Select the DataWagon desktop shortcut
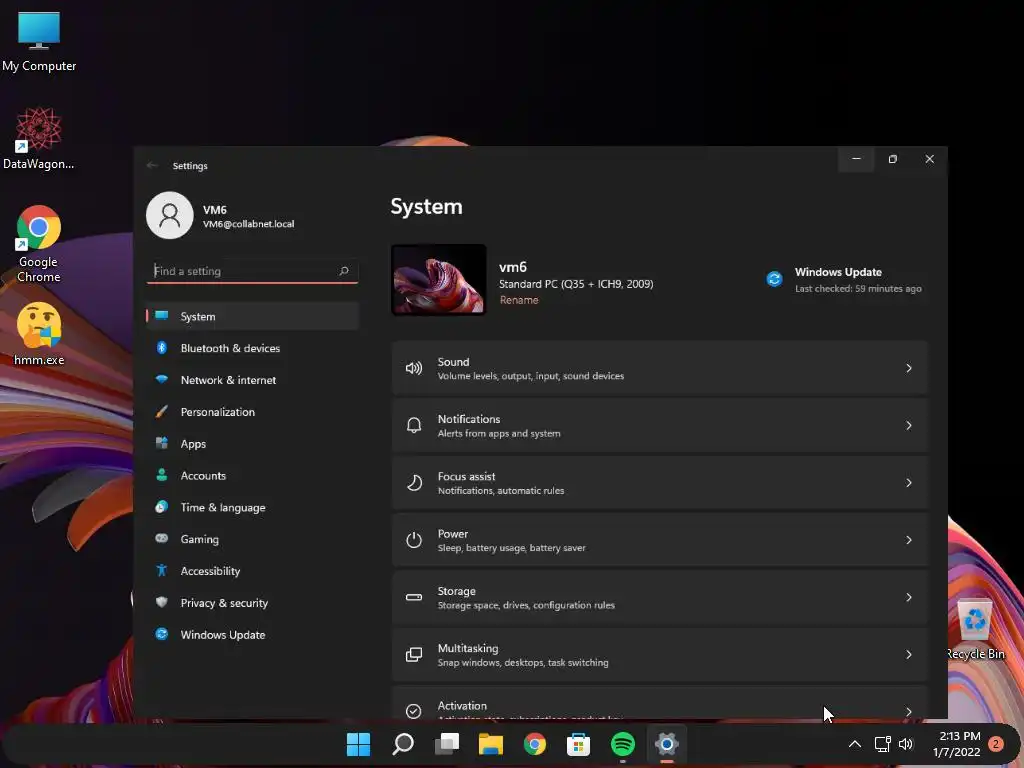 point(39,138)
